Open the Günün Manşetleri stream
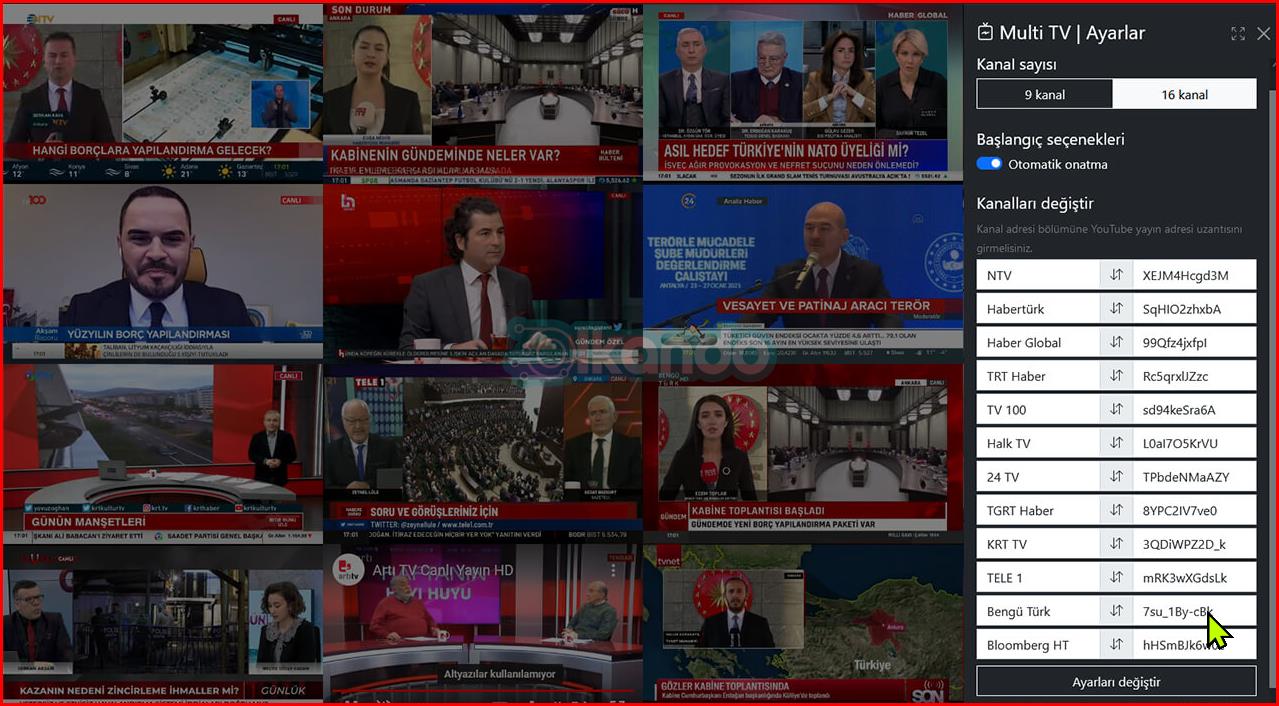Viewport: 1279px width, 706px height. click(x=162, y=452)
